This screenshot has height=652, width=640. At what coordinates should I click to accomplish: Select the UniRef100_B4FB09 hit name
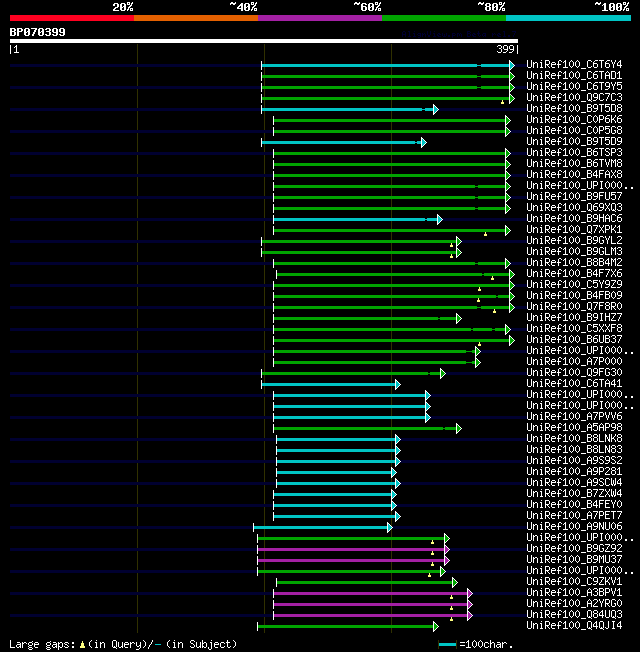(x=574, y=295)
